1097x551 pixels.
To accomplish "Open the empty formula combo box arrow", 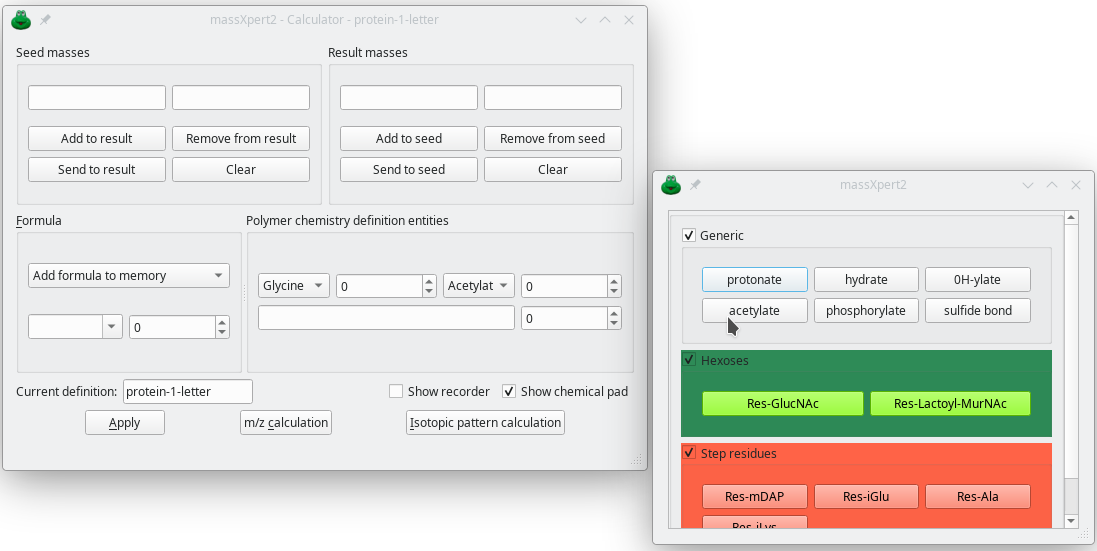I will pyautogui.click(x=112, y=327).
